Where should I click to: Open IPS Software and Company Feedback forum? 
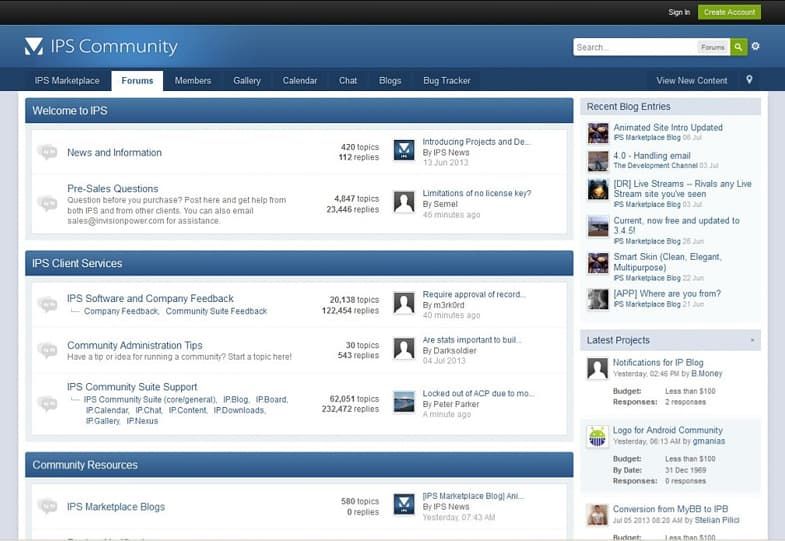click(150, 298)
